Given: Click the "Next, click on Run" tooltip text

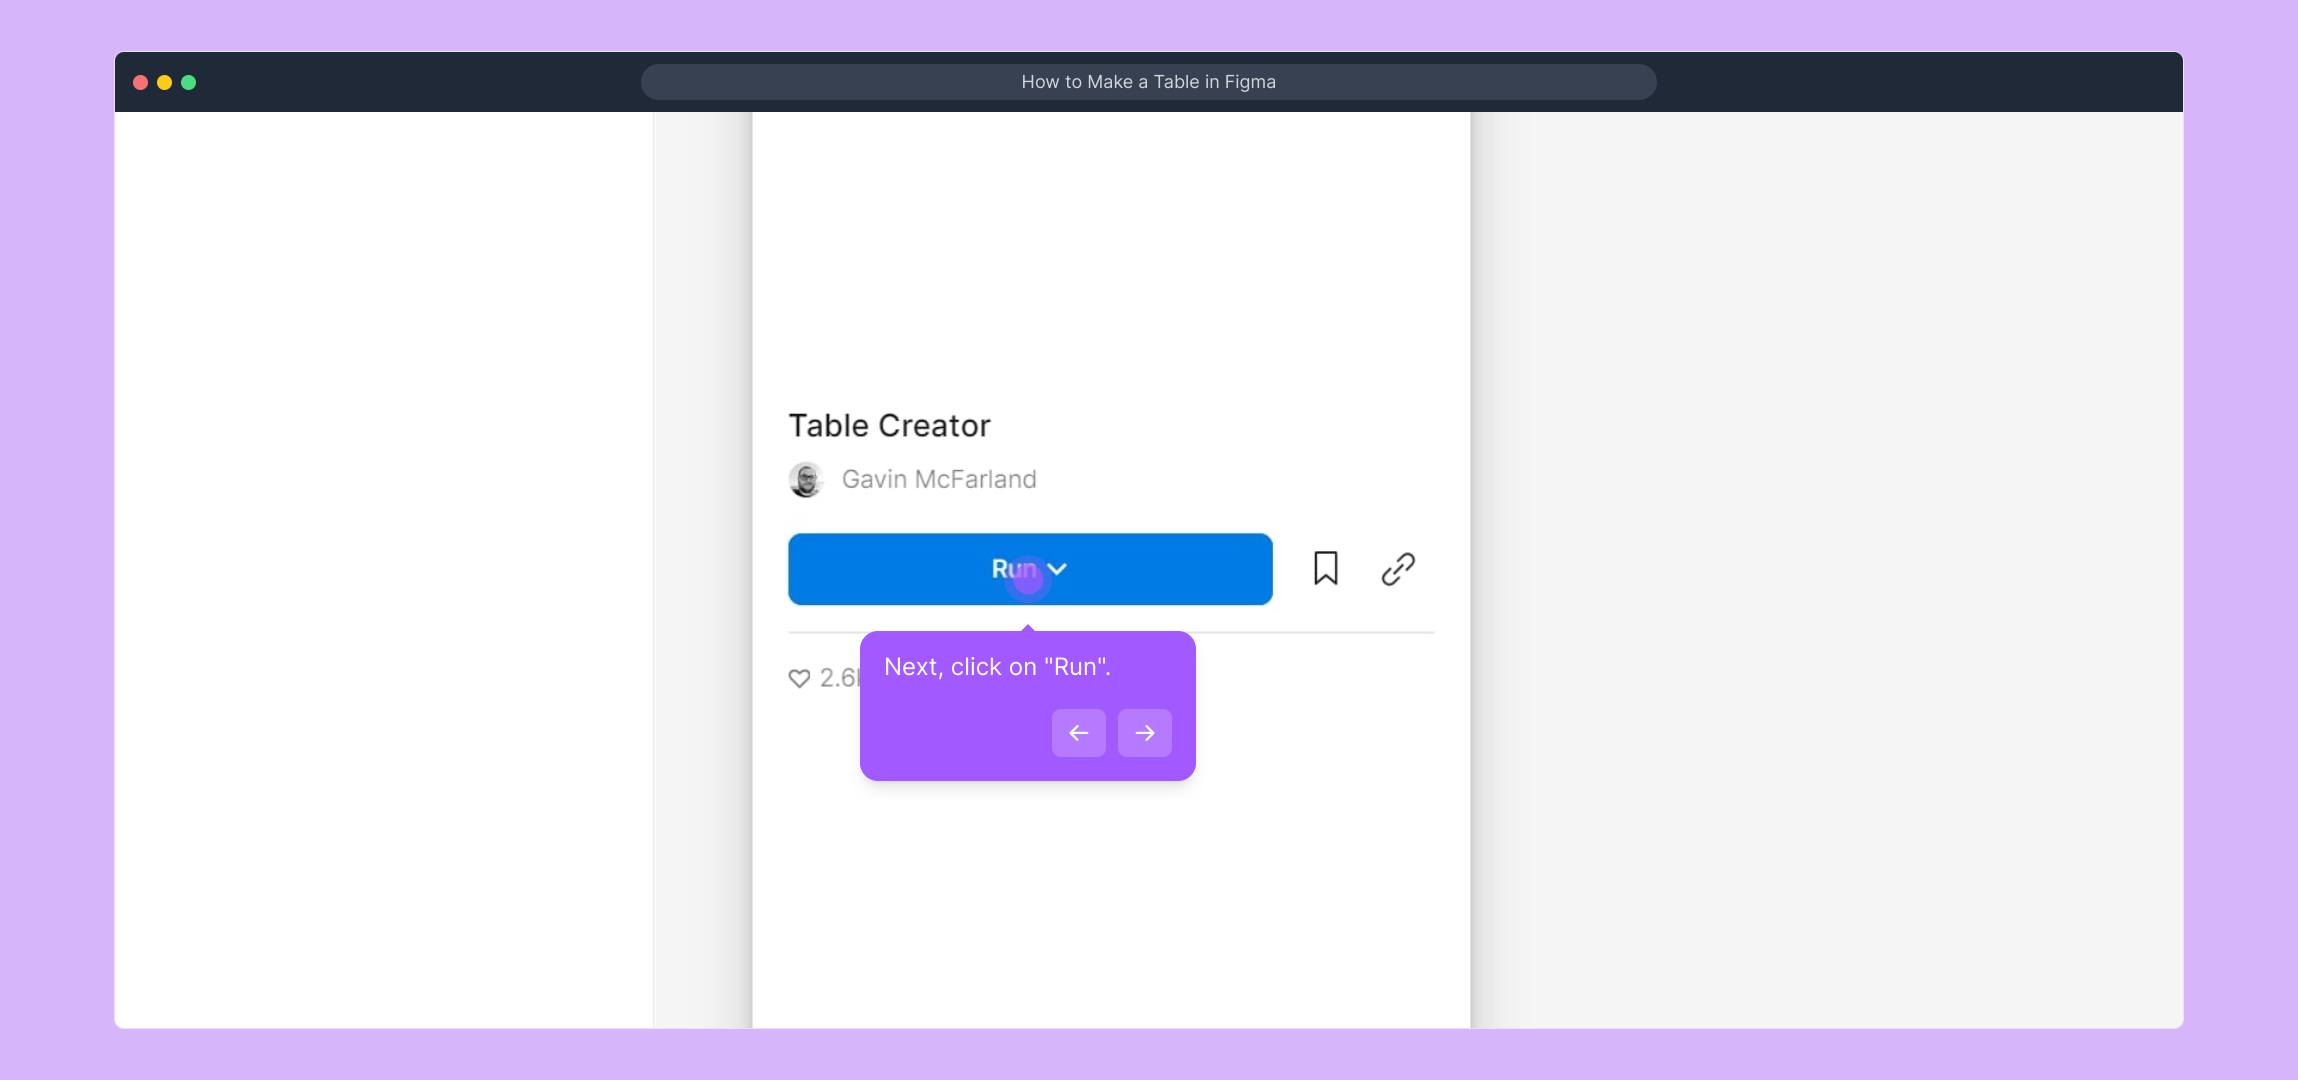Looking at the screenshot, I should (x=997, y=667).
